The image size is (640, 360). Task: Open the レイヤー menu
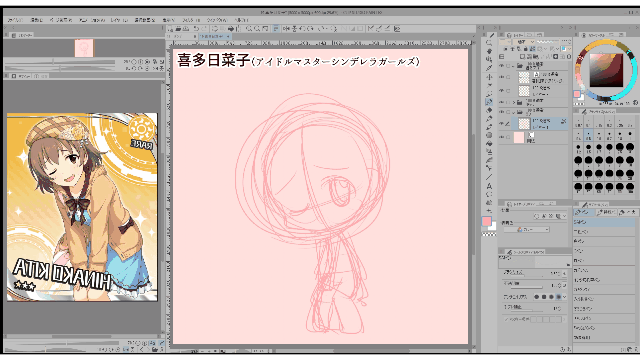119,20
